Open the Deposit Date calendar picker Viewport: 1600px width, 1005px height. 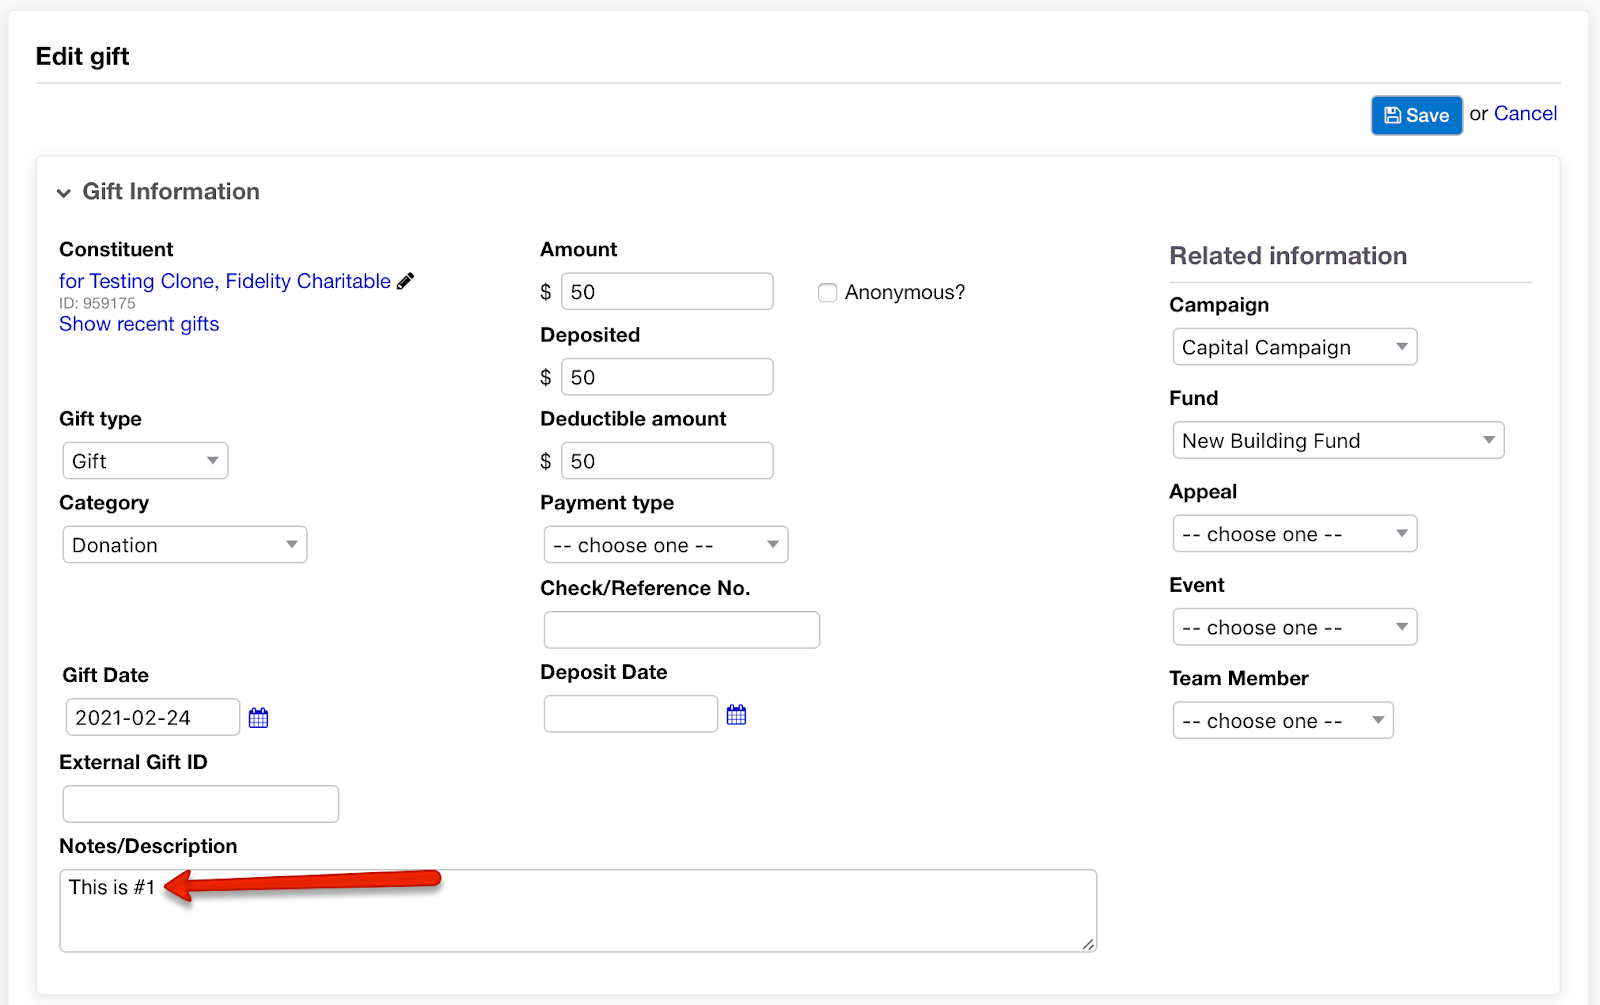click(736, 715)
